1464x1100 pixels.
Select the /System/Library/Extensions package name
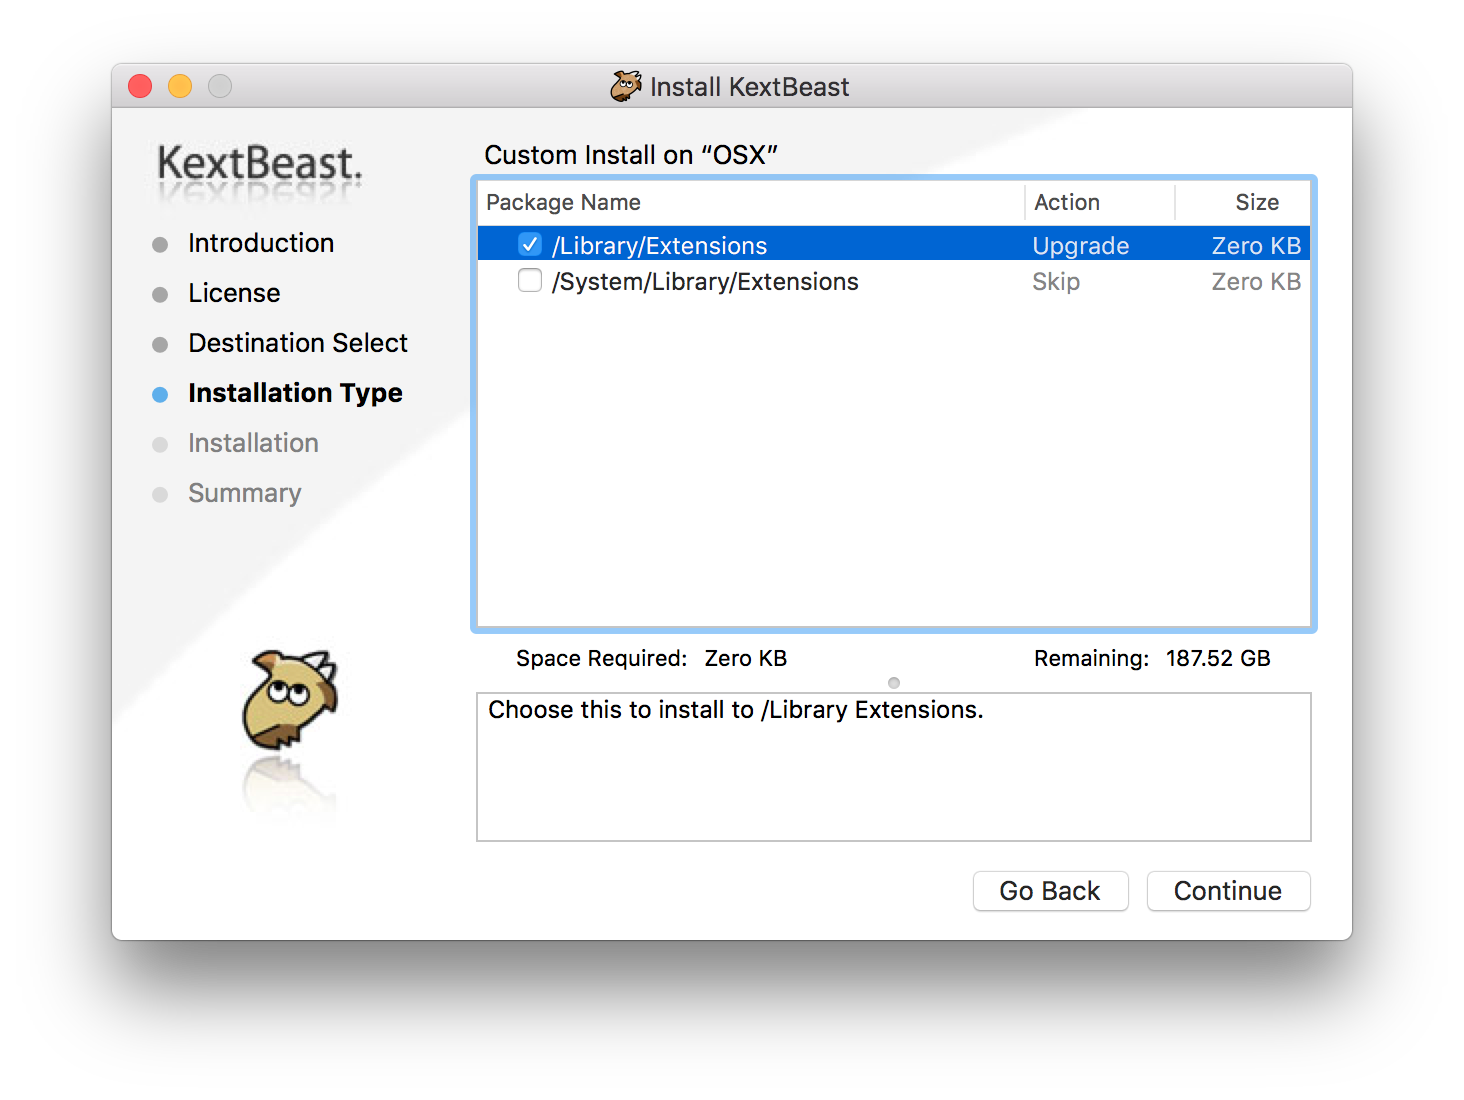coord(705,282)
